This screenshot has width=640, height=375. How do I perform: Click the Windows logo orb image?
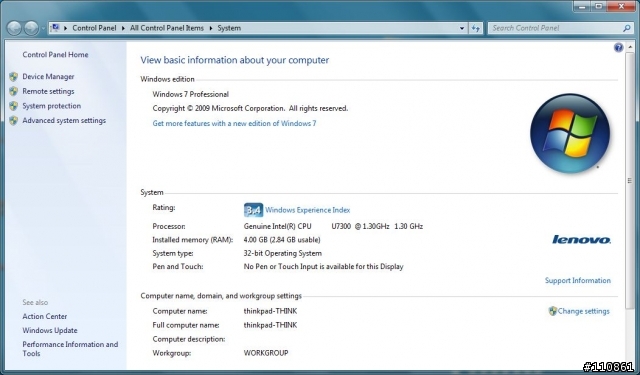570,133
